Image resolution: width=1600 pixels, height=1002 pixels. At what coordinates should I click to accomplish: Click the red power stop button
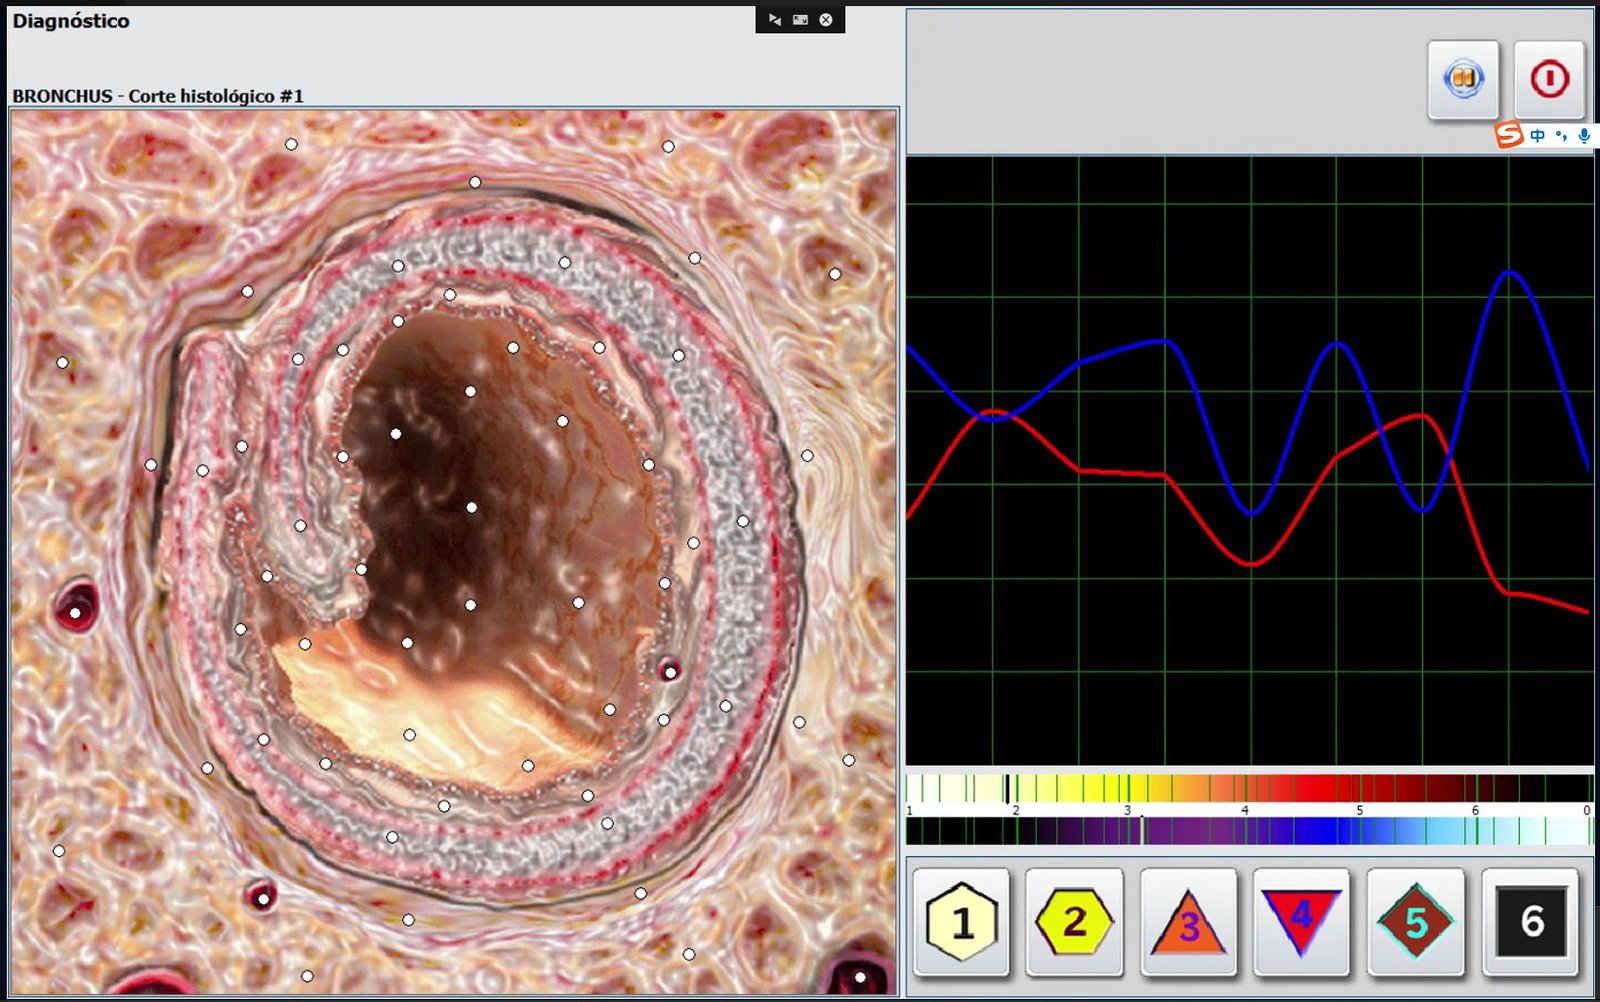tap(1549, 79)
